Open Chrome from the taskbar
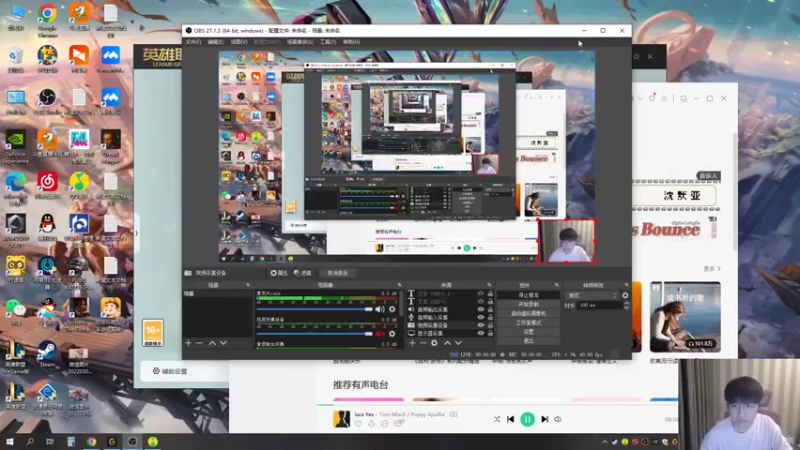Viewport: 800px width, 450px height. click(91, 442)
